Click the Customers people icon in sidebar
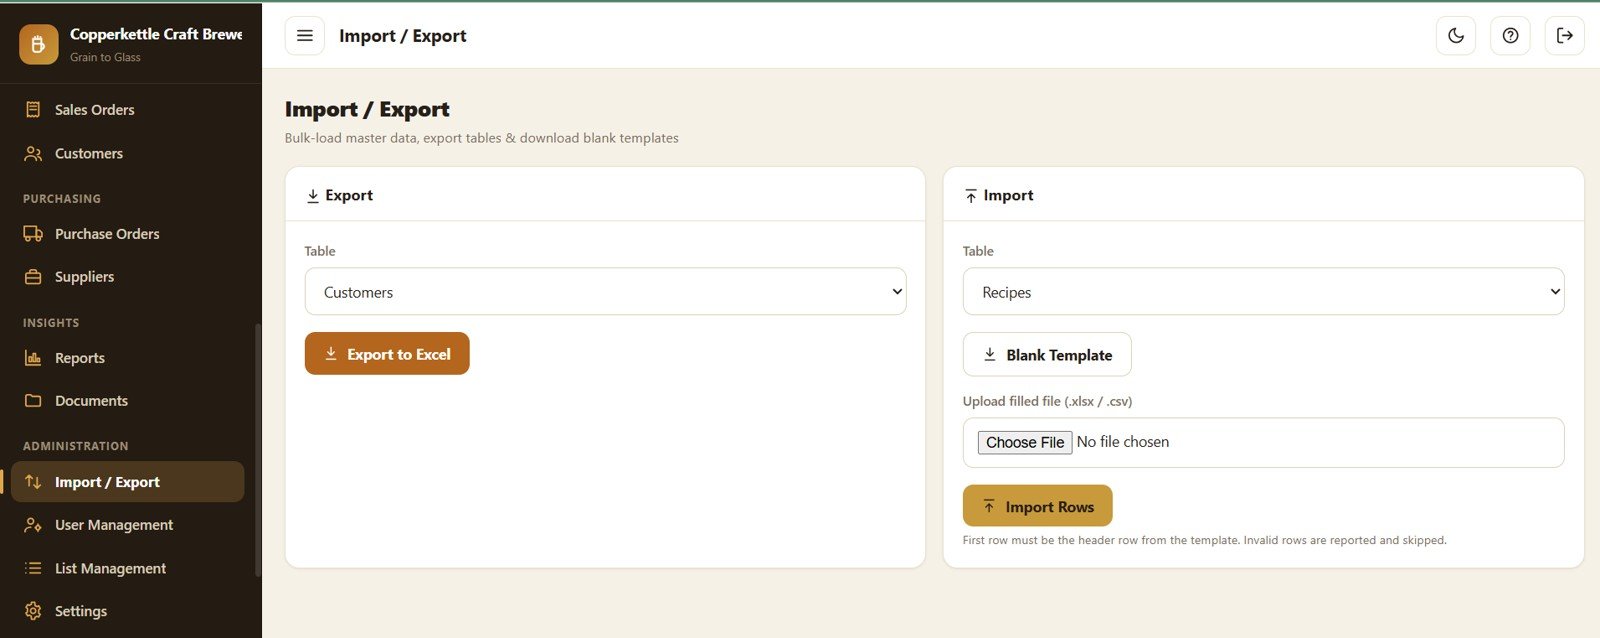Image resolution: width=1600 pixels, height=638 pixels. click(x=33, y=154)
